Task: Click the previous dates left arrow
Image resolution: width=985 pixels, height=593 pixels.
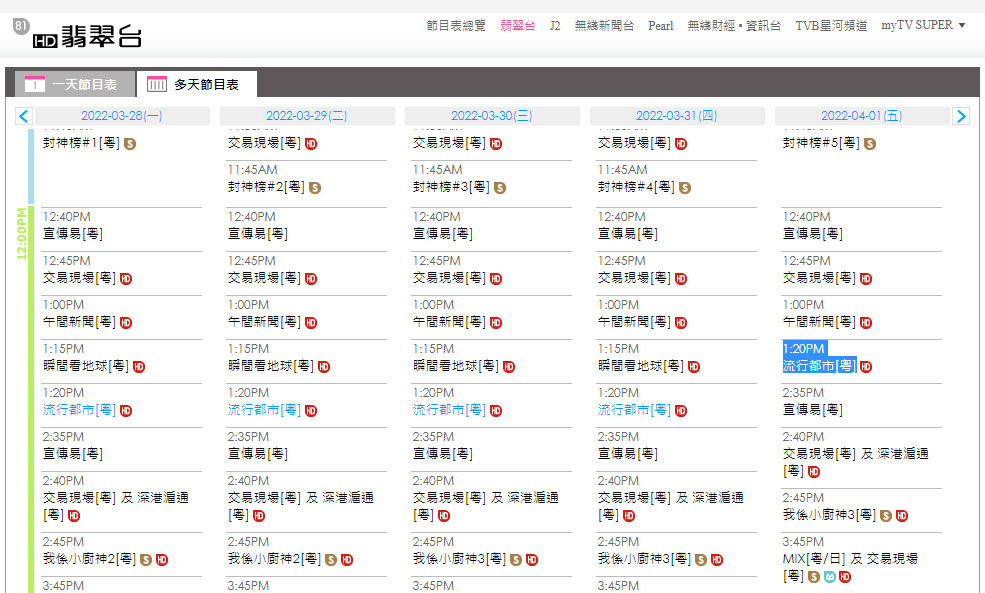Action: pyautogui.click(x=24, y=116)
